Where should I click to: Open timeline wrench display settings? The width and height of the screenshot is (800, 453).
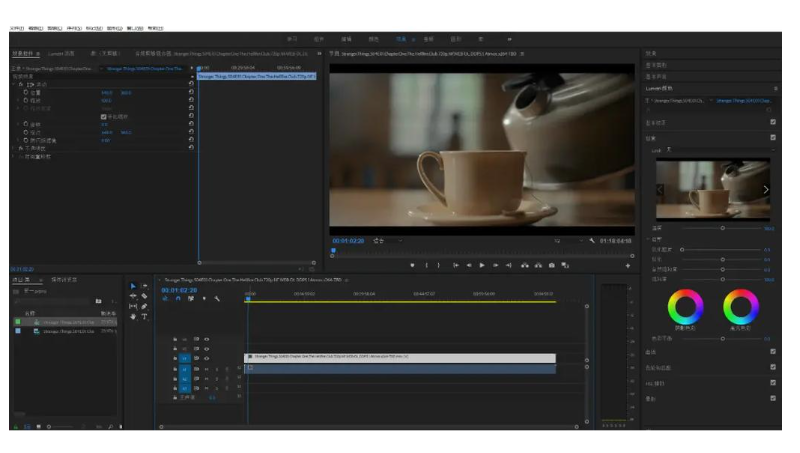tap(217, 299)
